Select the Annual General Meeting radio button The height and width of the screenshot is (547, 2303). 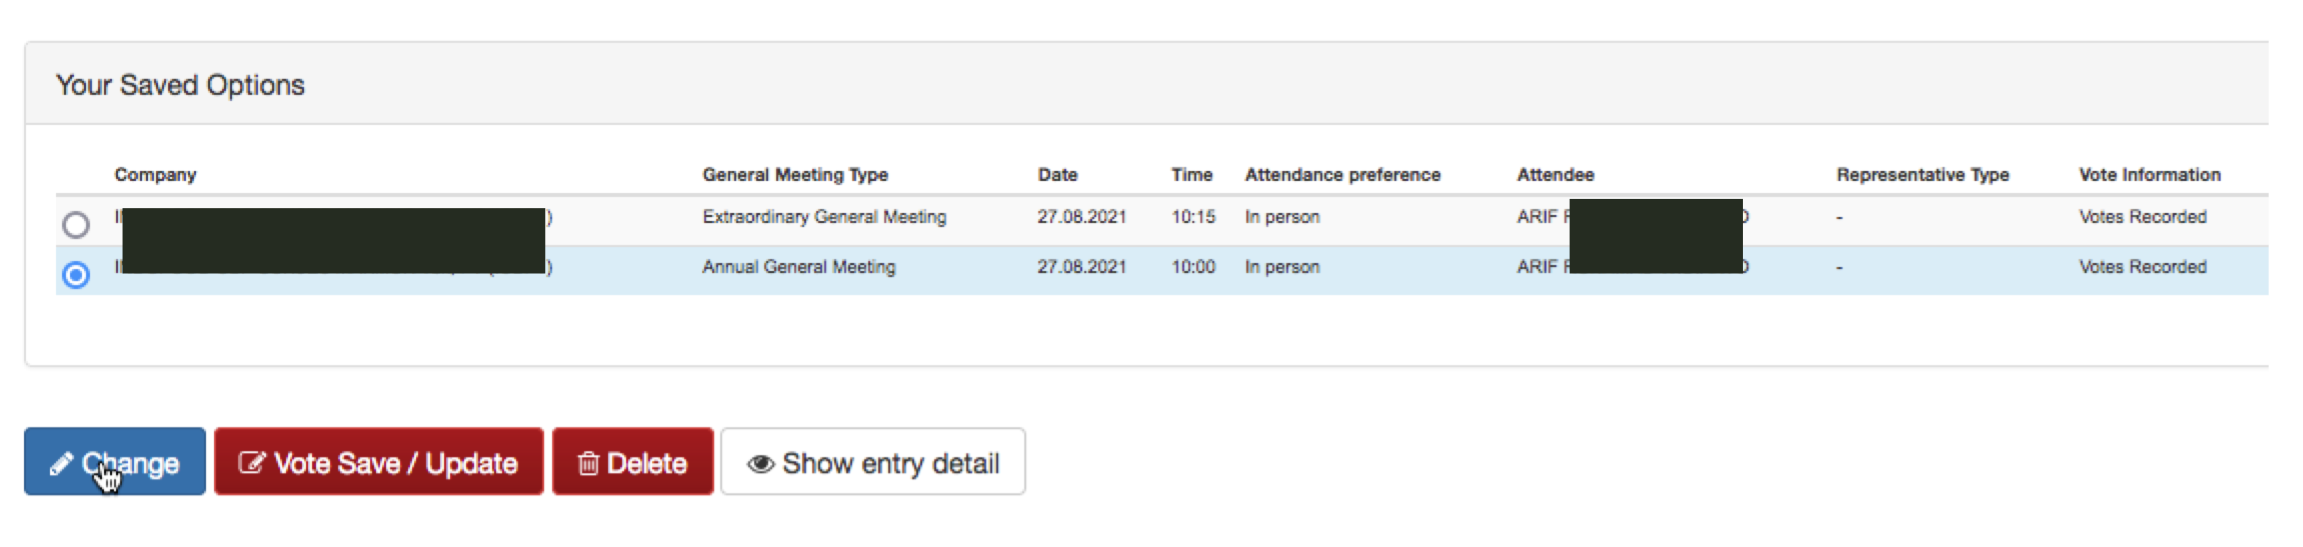coord(76,274)
